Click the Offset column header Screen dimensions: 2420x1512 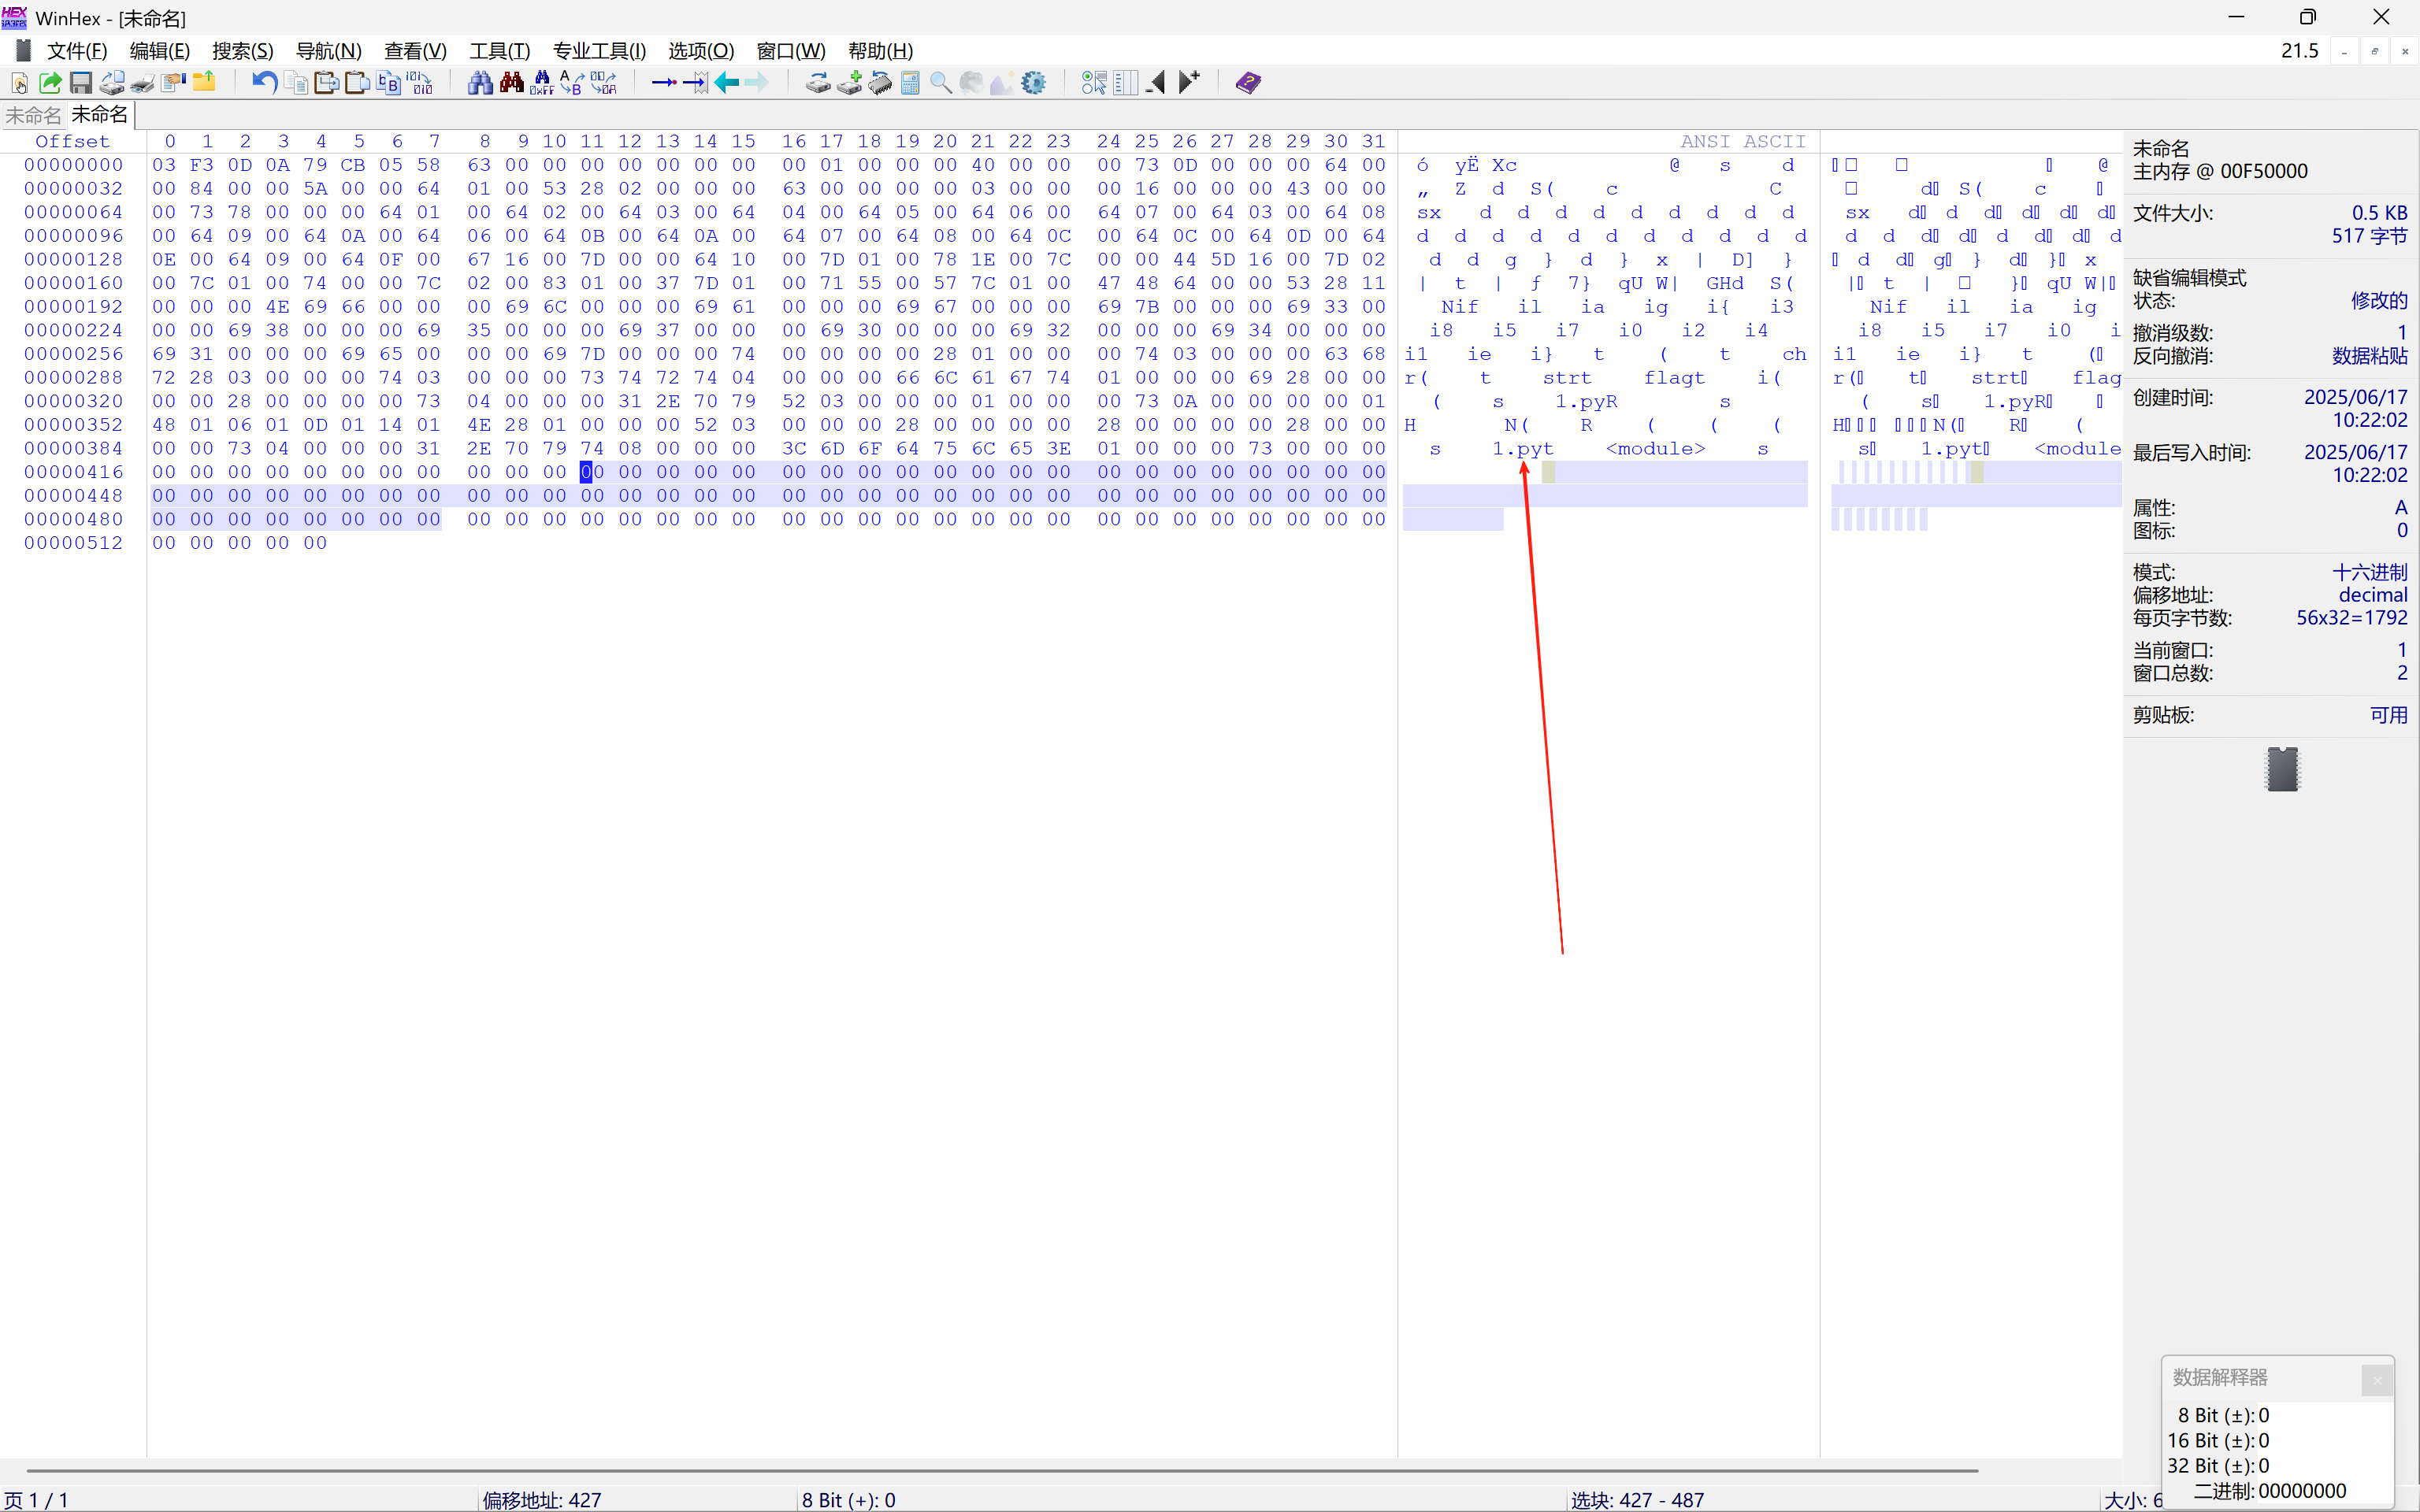tap(72, 142)
